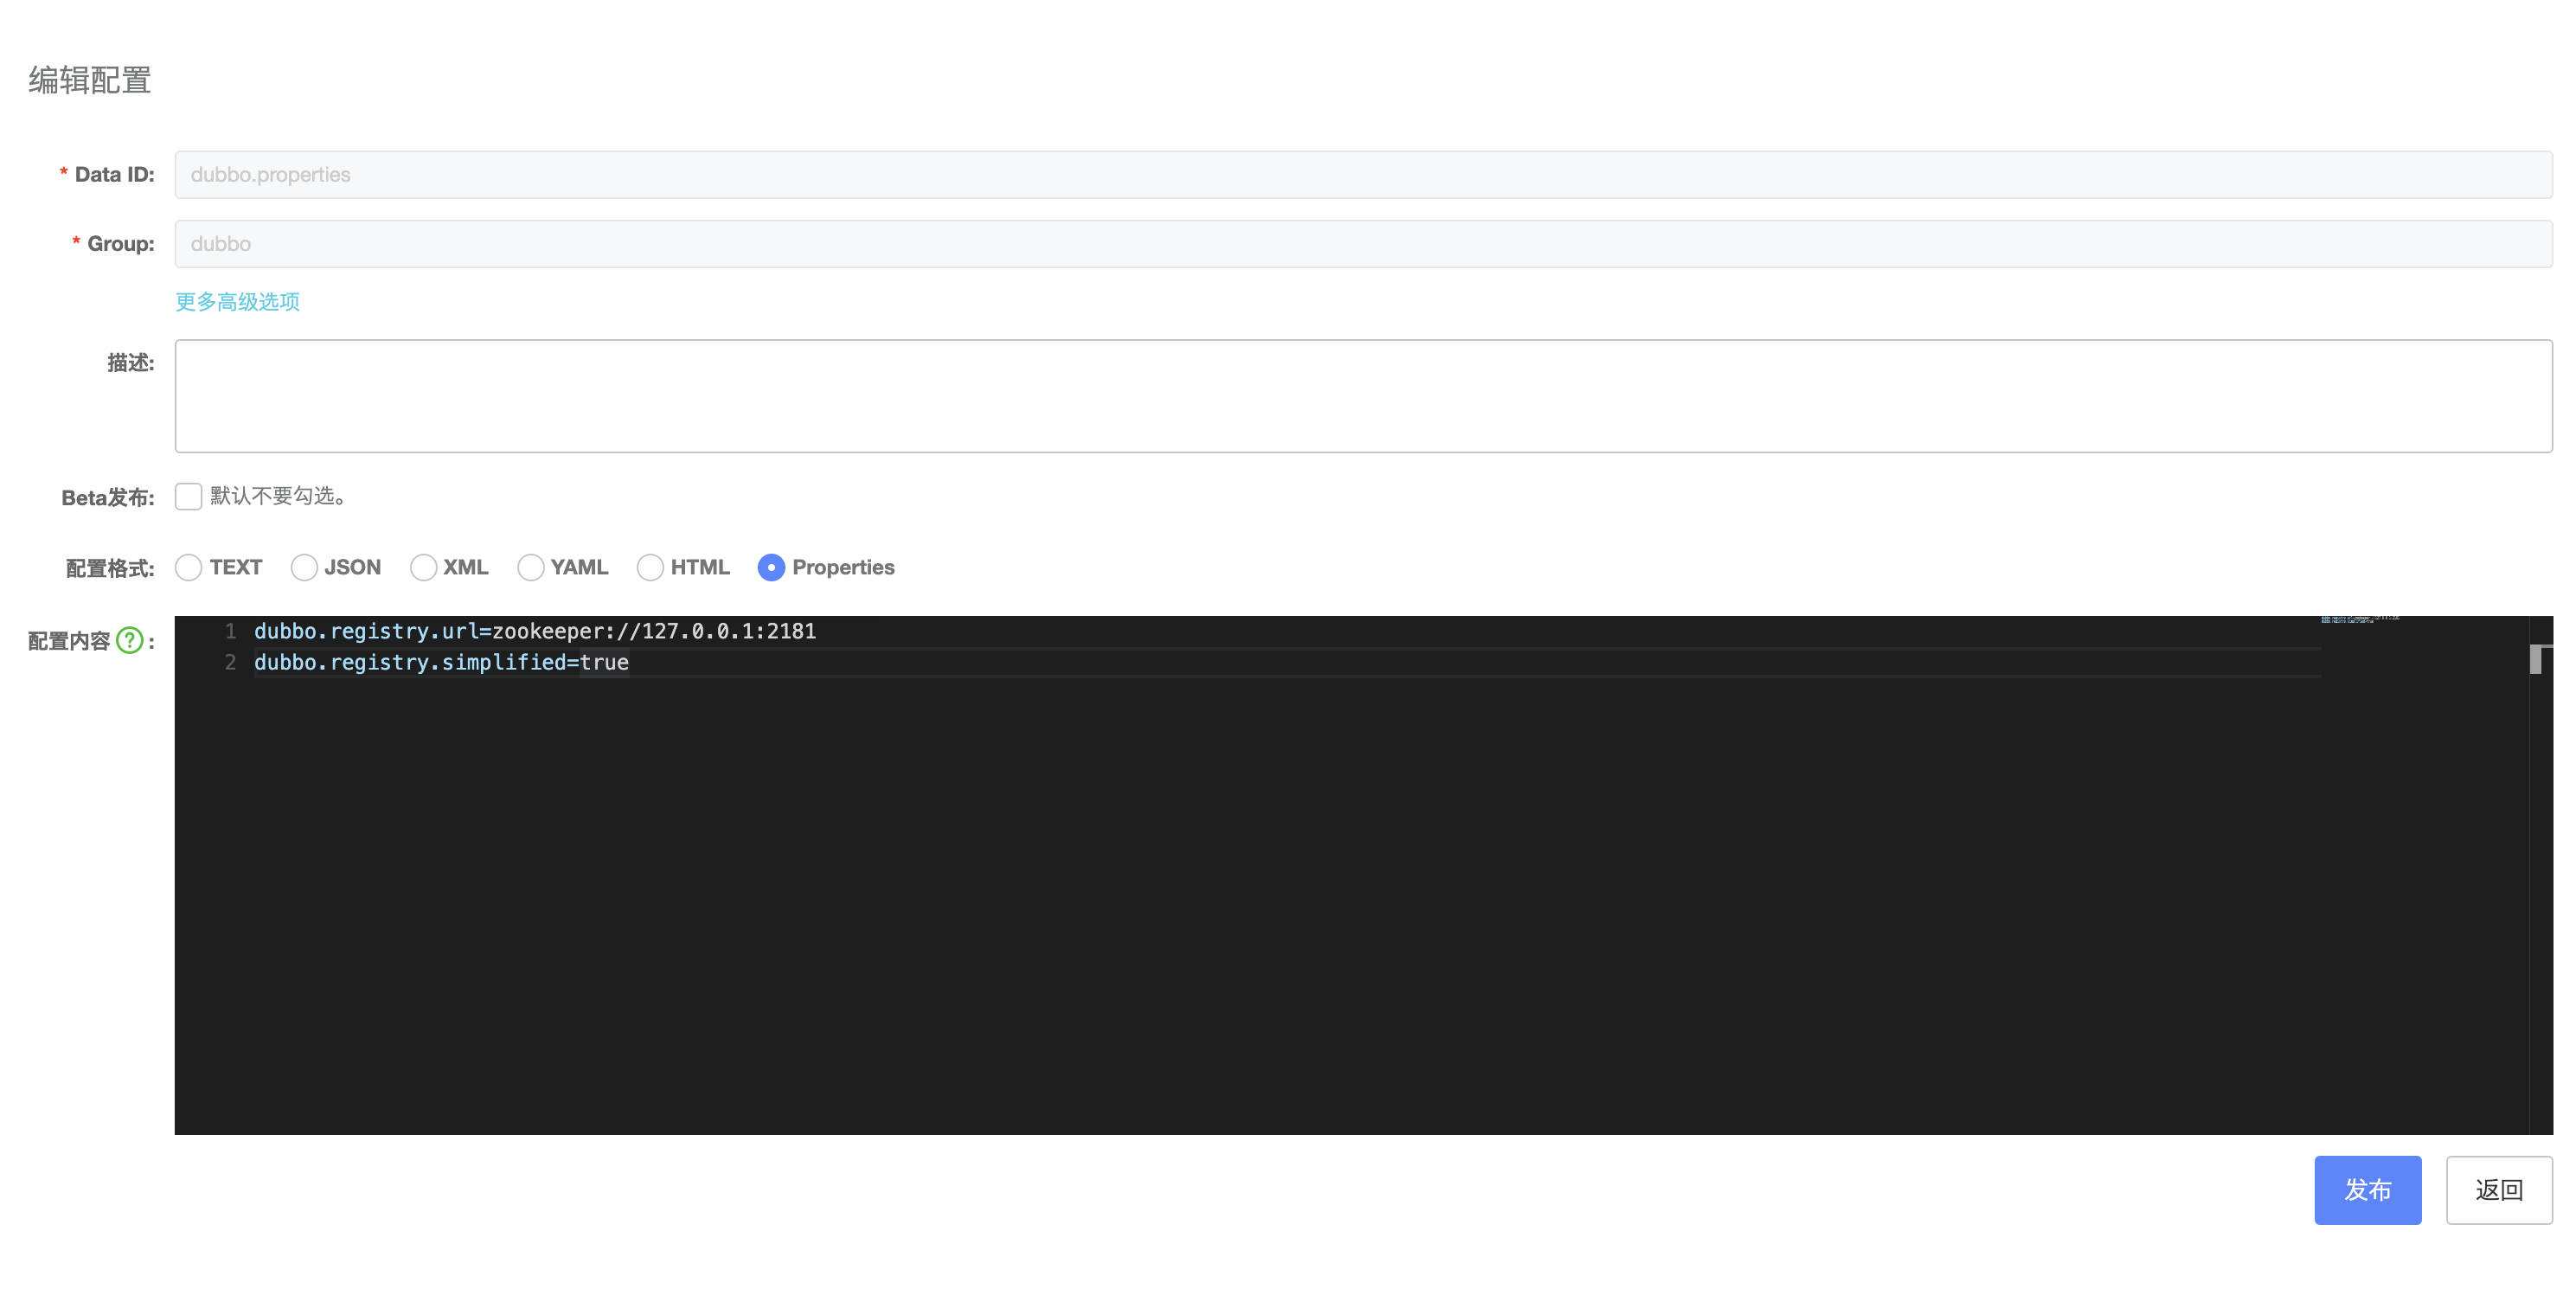Select the Properties config format
2576x1289 pixels.
[771, 567]
